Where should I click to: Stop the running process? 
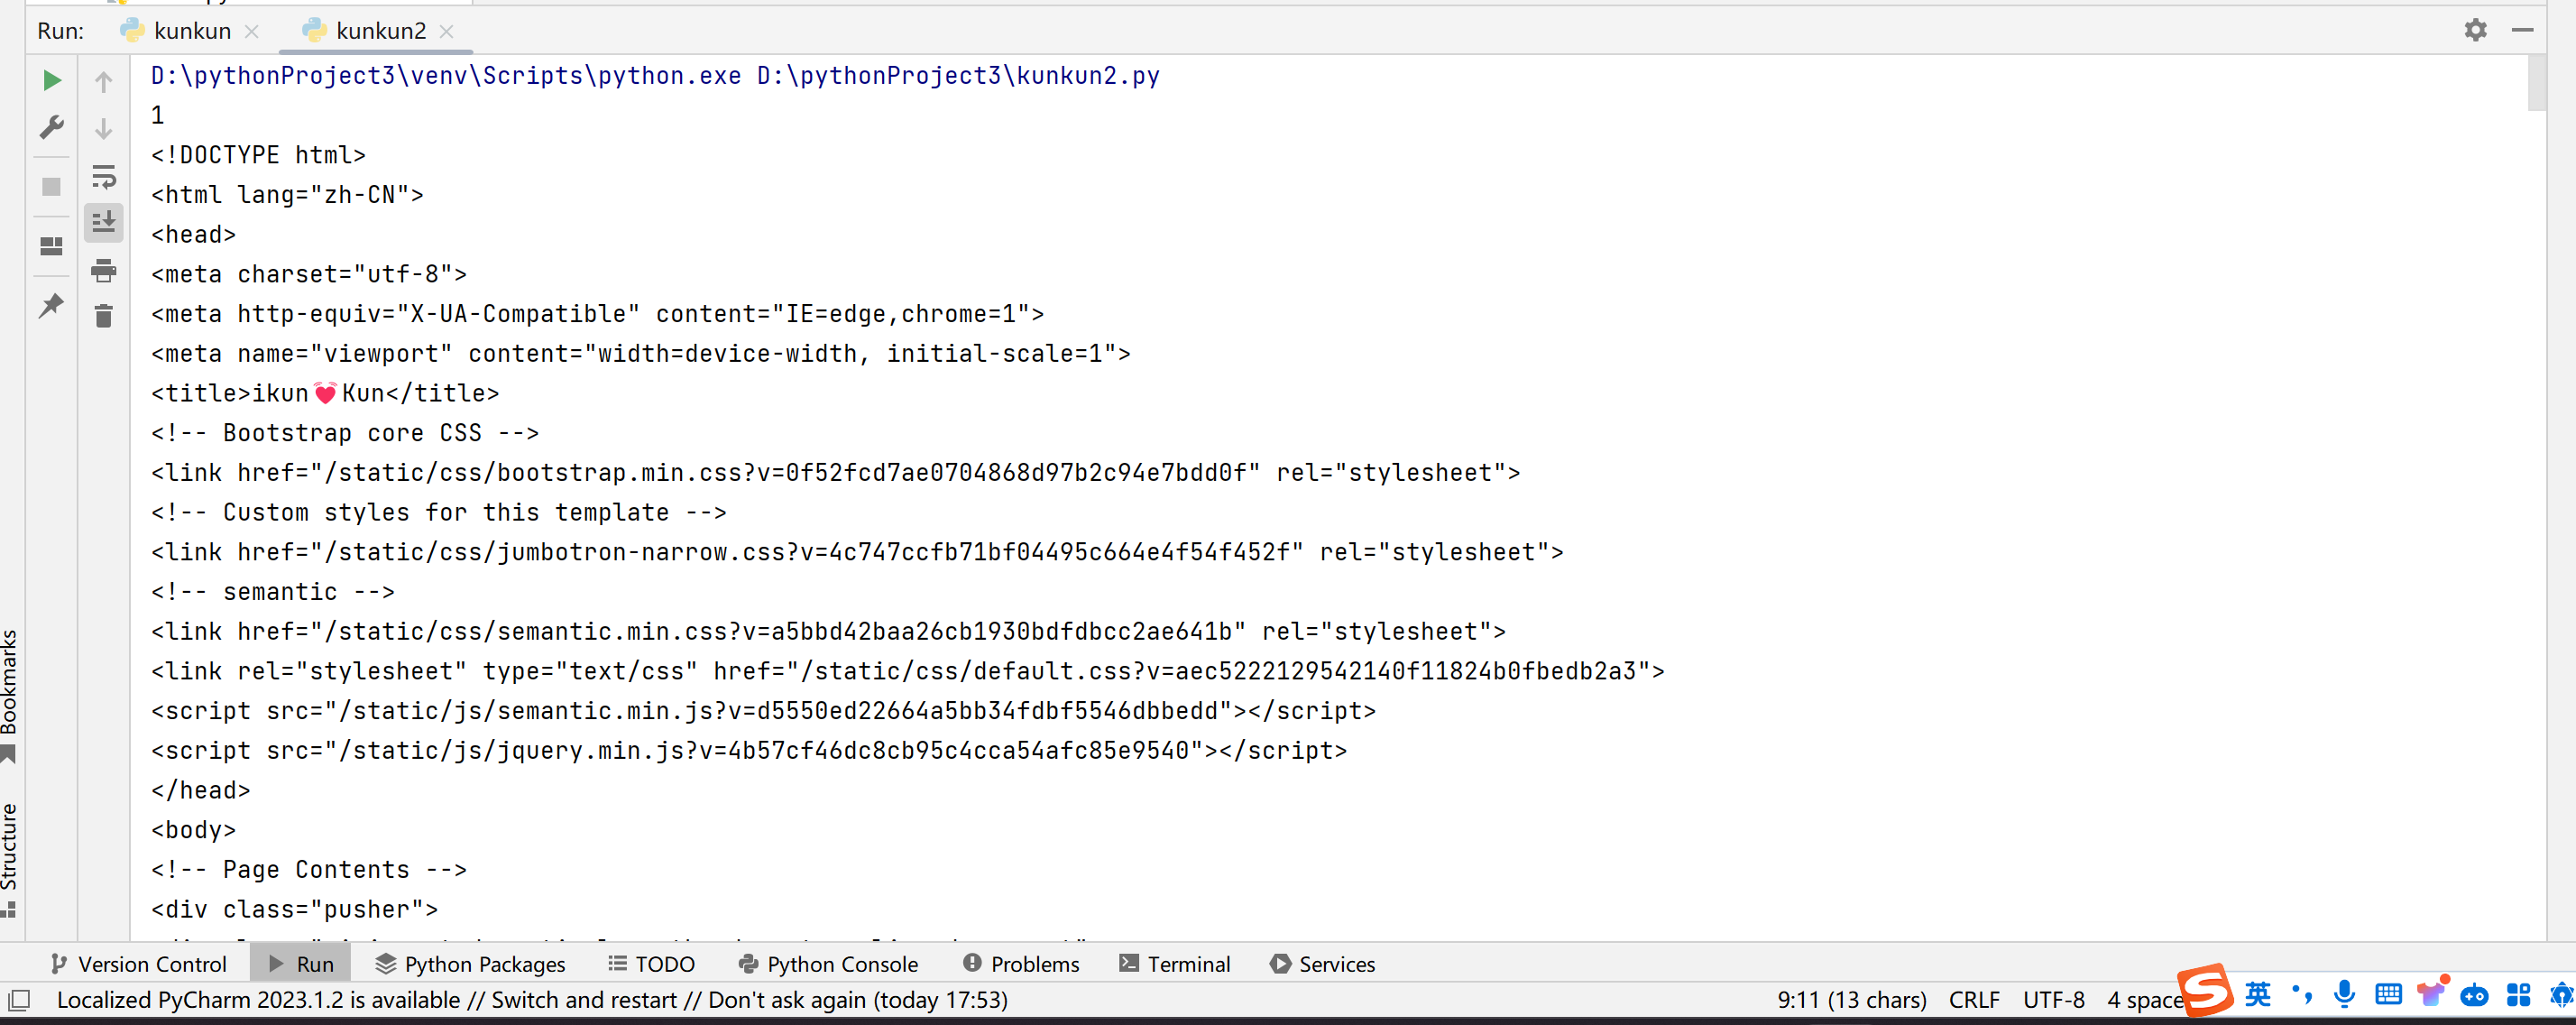click(x=51, y=187)
